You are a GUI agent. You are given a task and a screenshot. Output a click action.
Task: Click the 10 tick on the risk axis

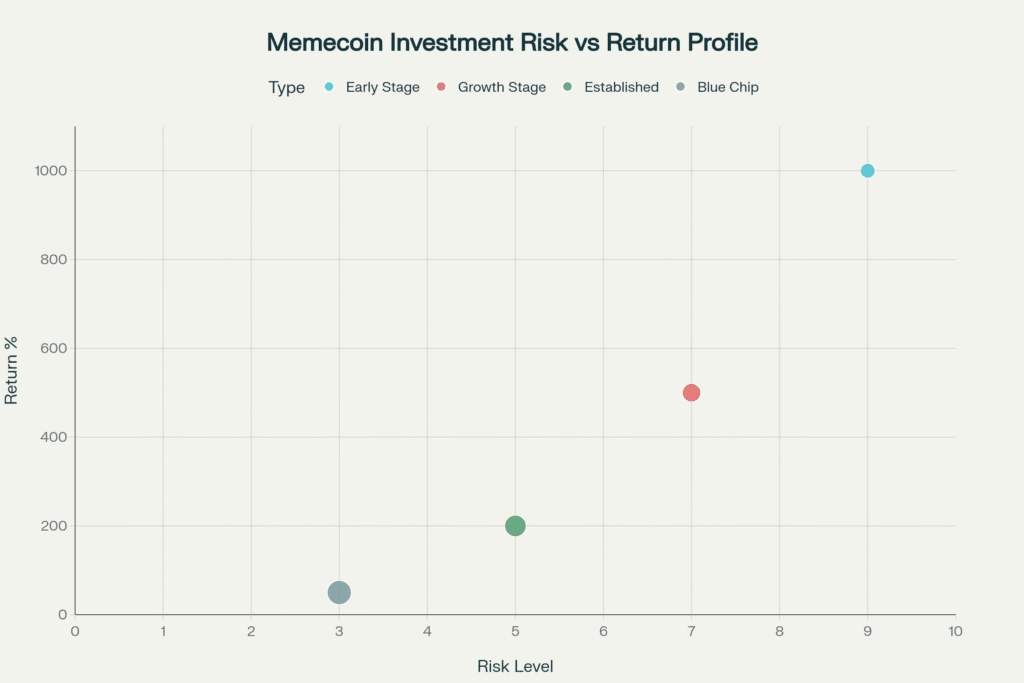tap(955, 631)
